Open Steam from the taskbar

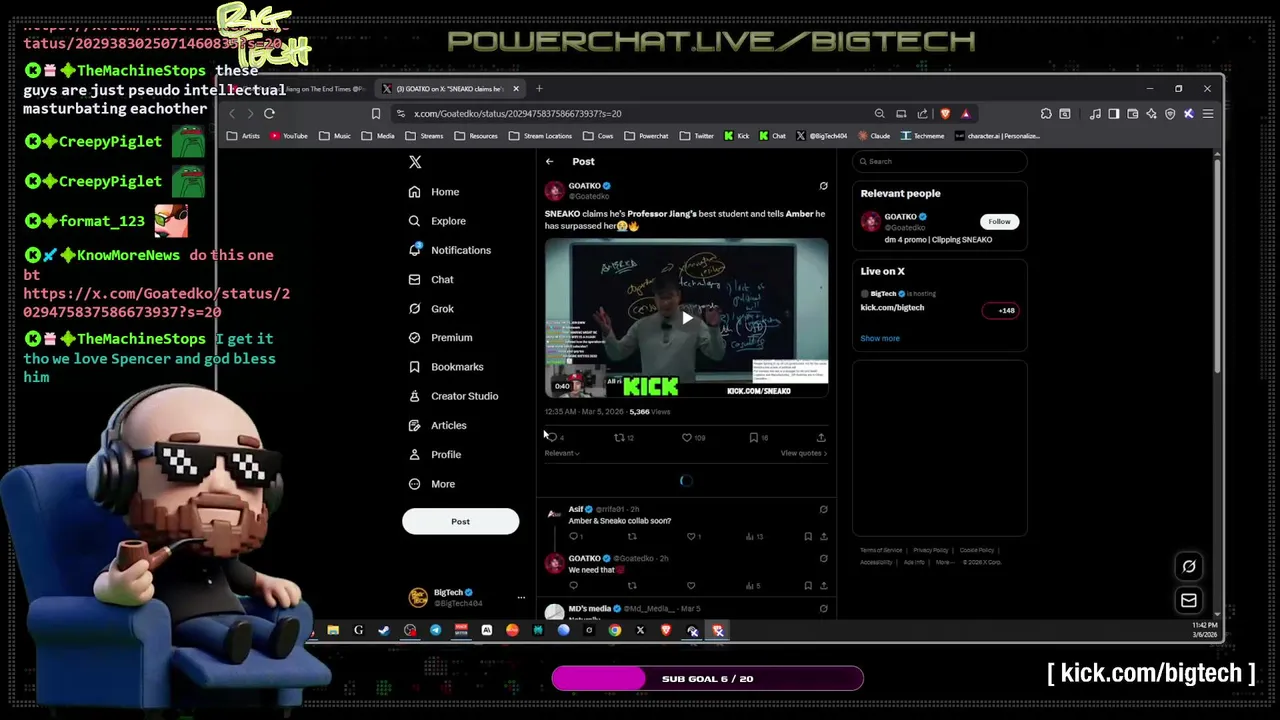(x=384, y=630)
